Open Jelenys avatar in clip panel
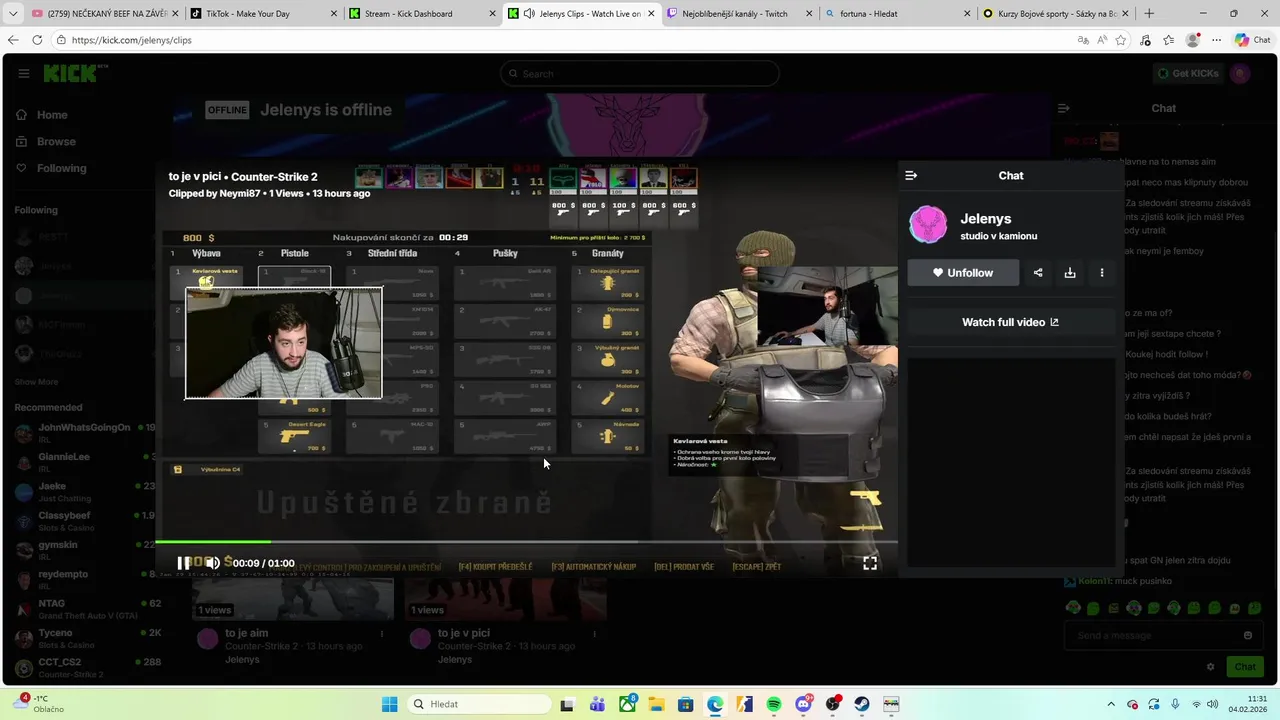 pos(928,225)
